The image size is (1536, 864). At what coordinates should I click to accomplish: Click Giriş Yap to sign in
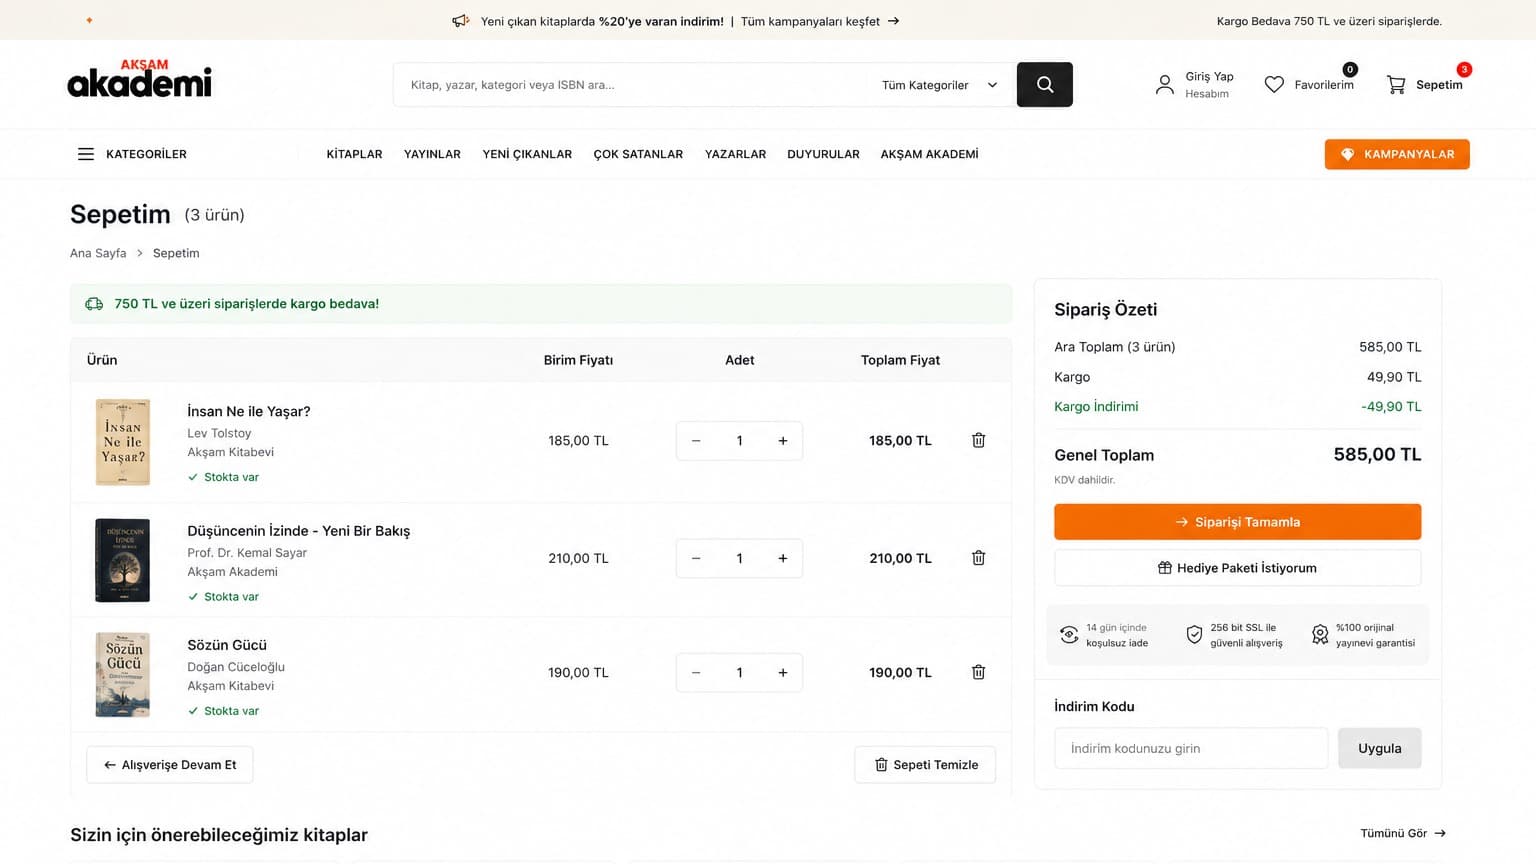pyautogui.click(x=1209, y=76)
